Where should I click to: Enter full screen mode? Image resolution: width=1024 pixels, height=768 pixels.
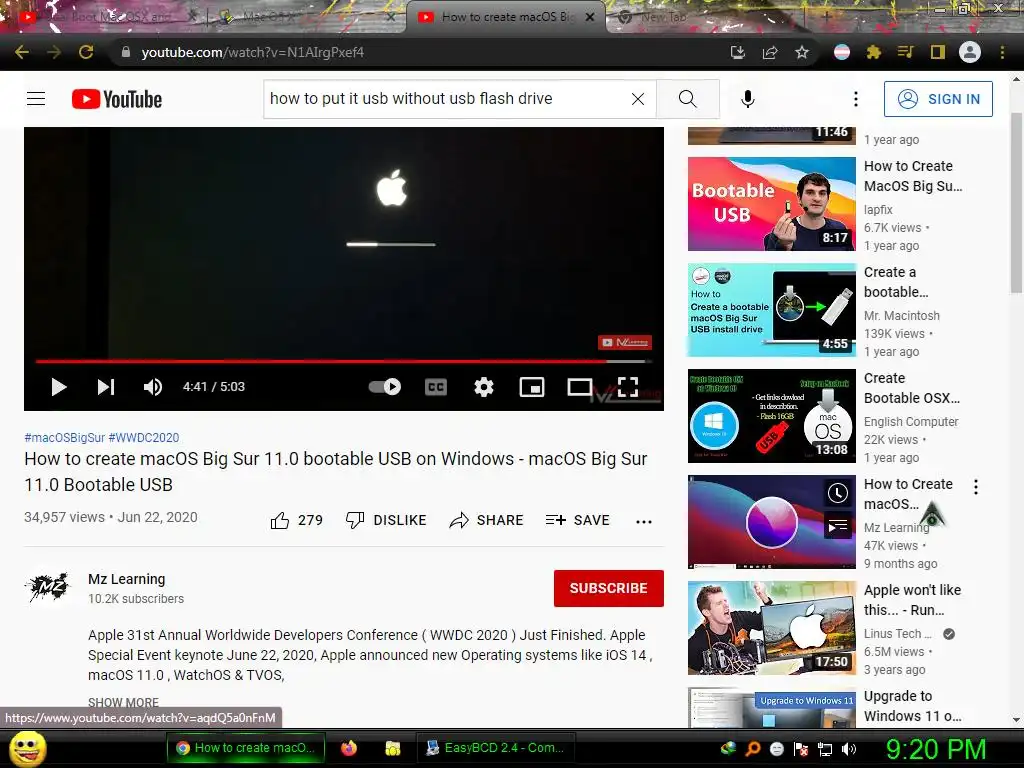click(x=628, y=387)
